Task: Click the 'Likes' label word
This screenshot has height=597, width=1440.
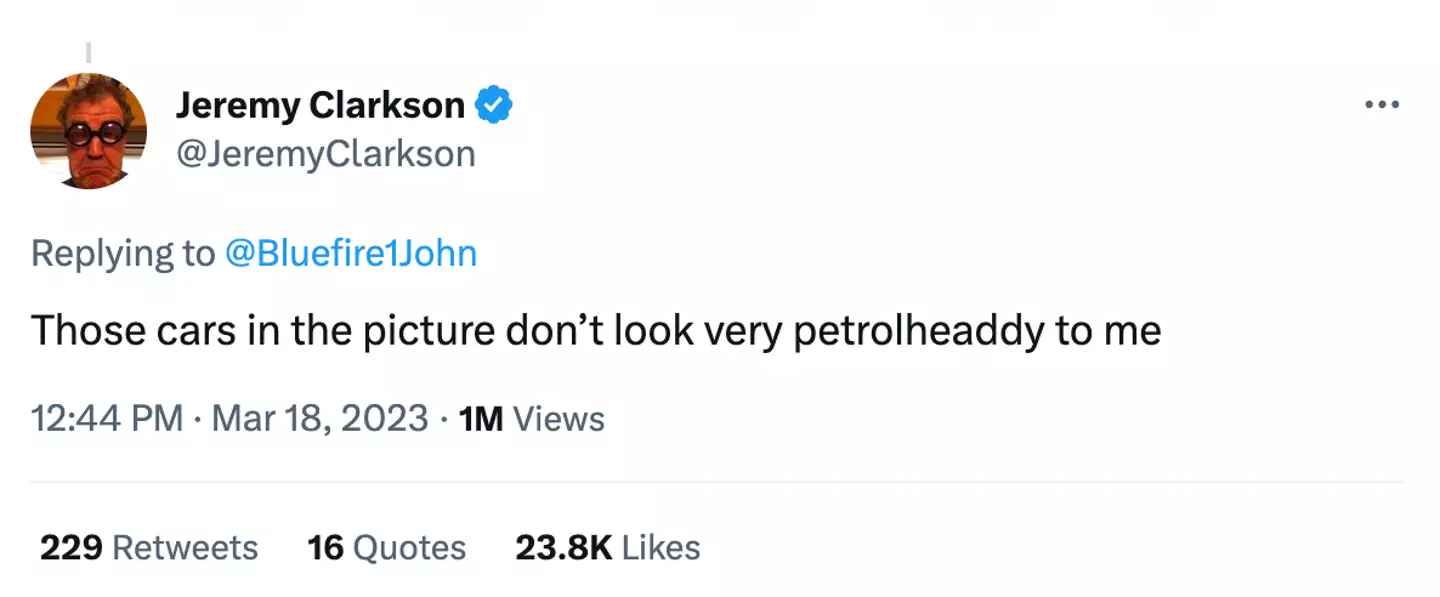Action: pos(661,548)
